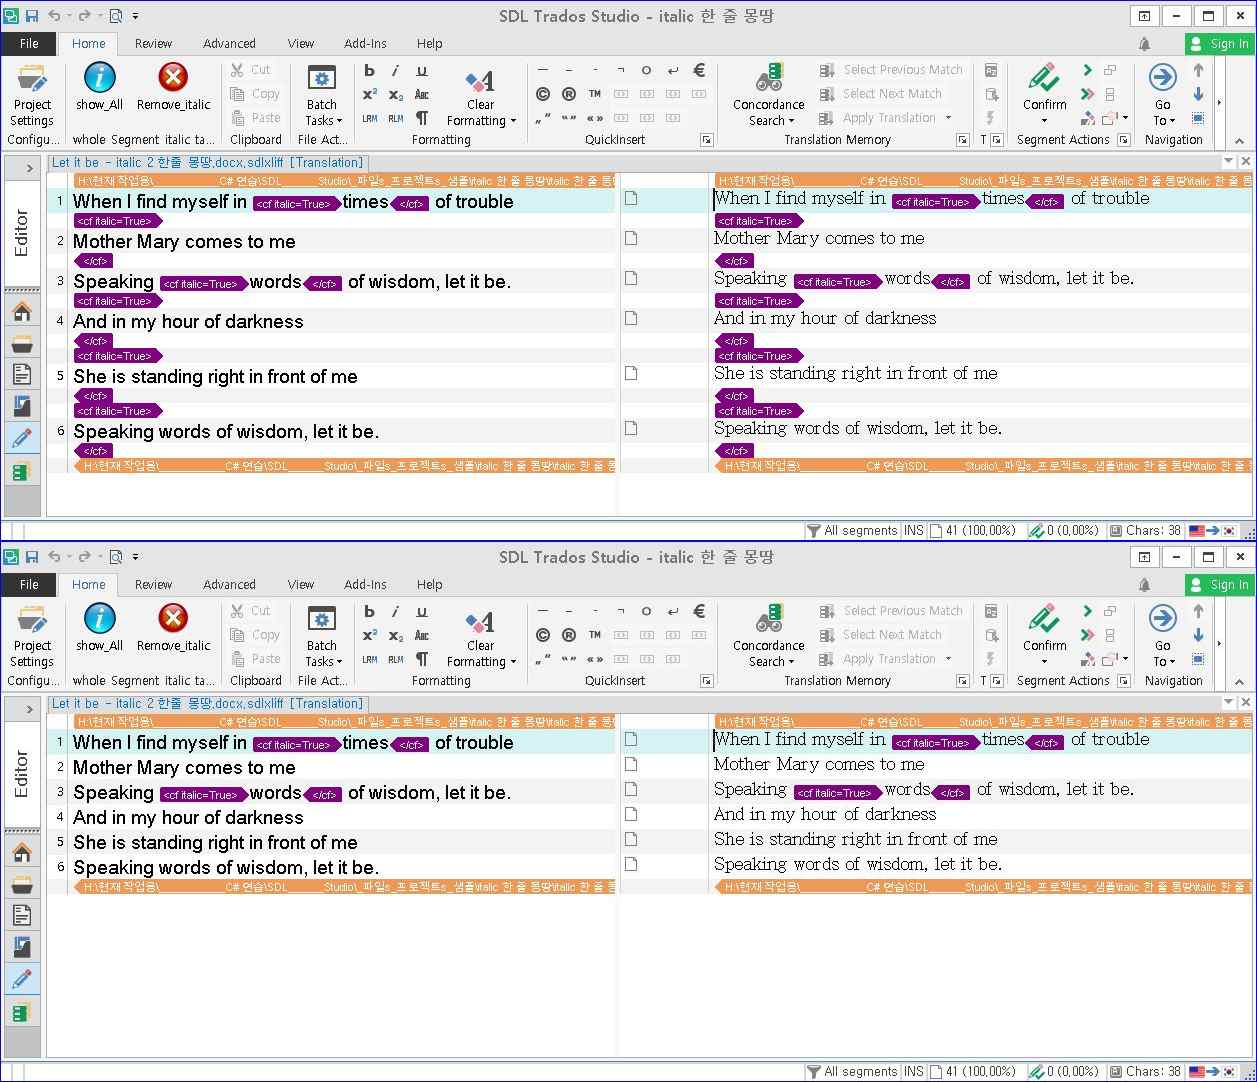Toggle underline formatting in upper window
The height and width of the screenshot is (1082, 1257).
tap(422, 70)
